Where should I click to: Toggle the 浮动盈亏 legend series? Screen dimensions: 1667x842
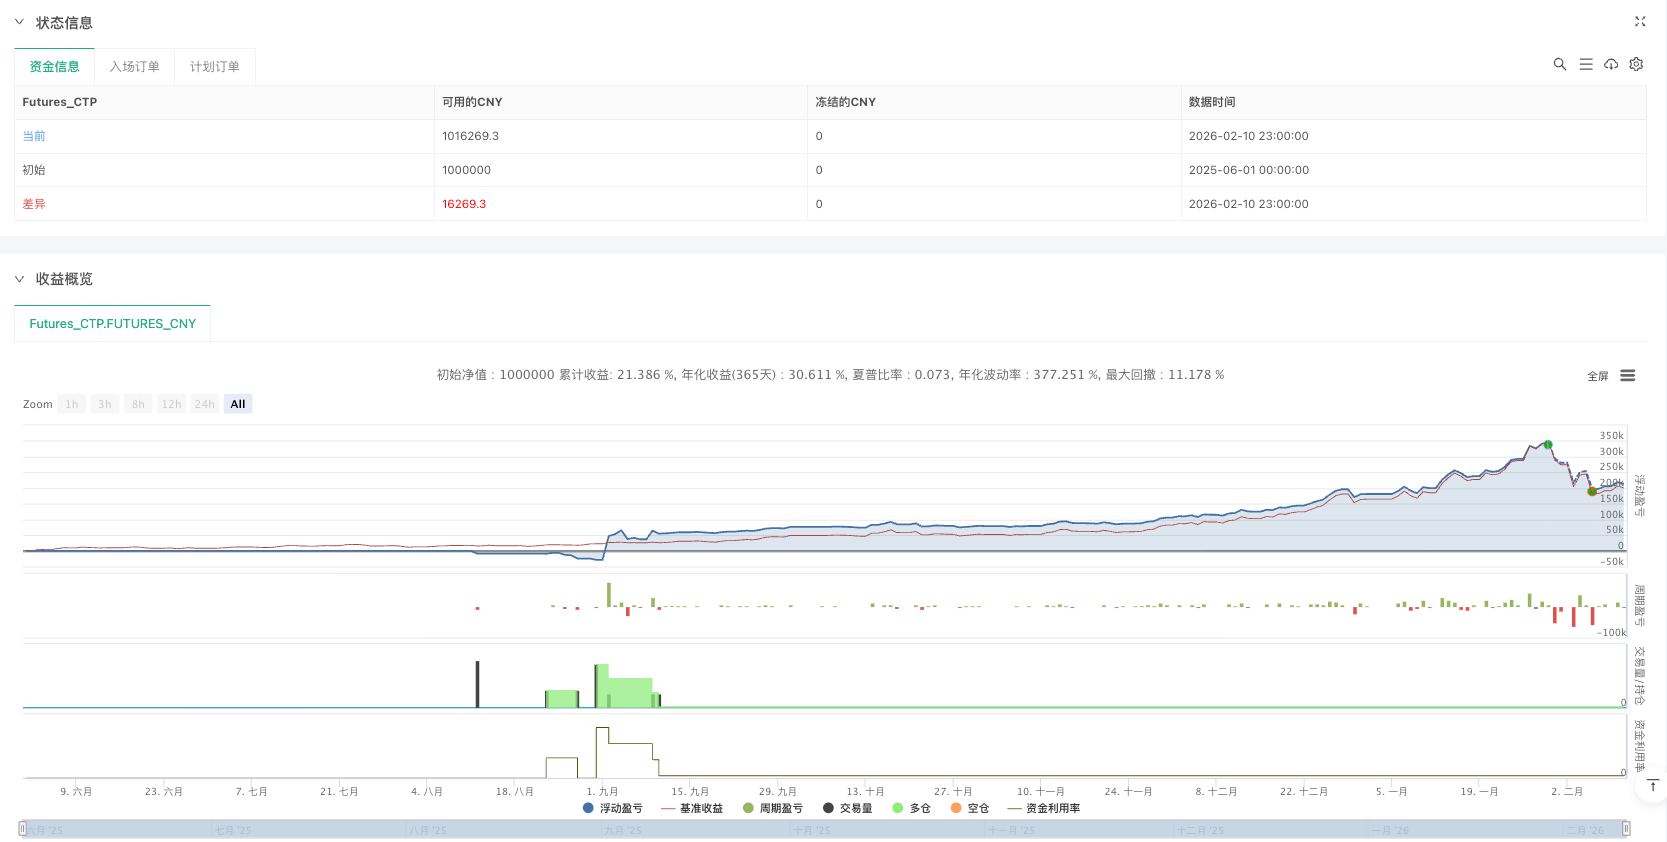[x=613, y=808]
